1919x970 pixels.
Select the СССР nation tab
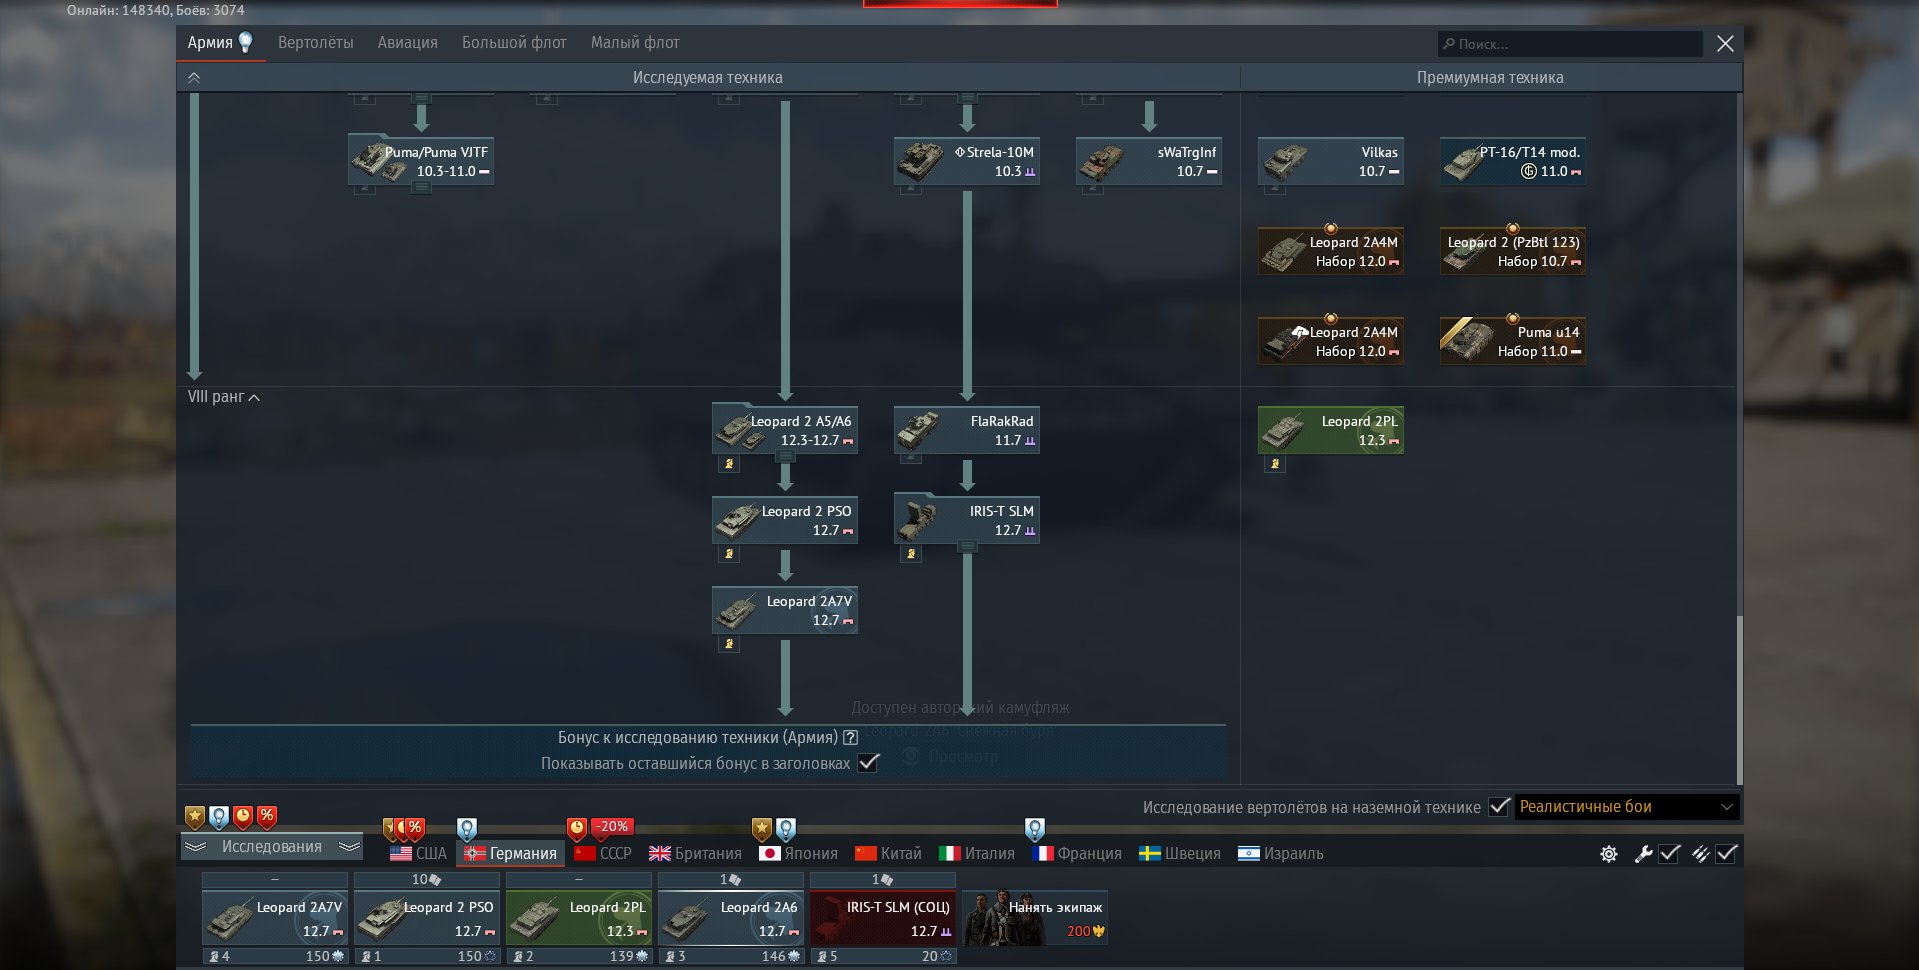coord(603,854)
